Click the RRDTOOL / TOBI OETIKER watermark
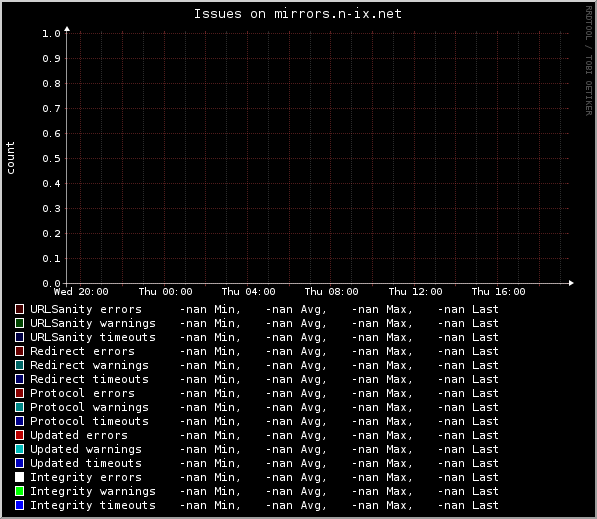This screenshot has width=597, height=519. click(x=589, y=61)
